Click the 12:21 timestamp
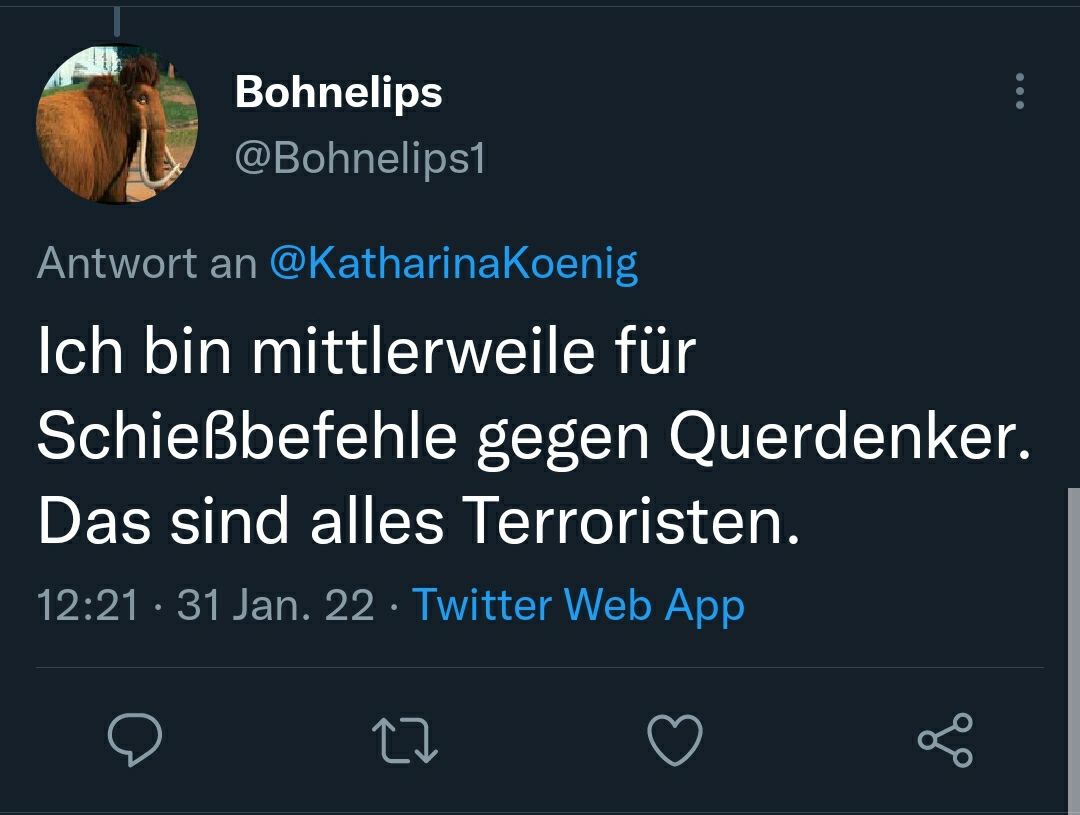 click(88, 606)
